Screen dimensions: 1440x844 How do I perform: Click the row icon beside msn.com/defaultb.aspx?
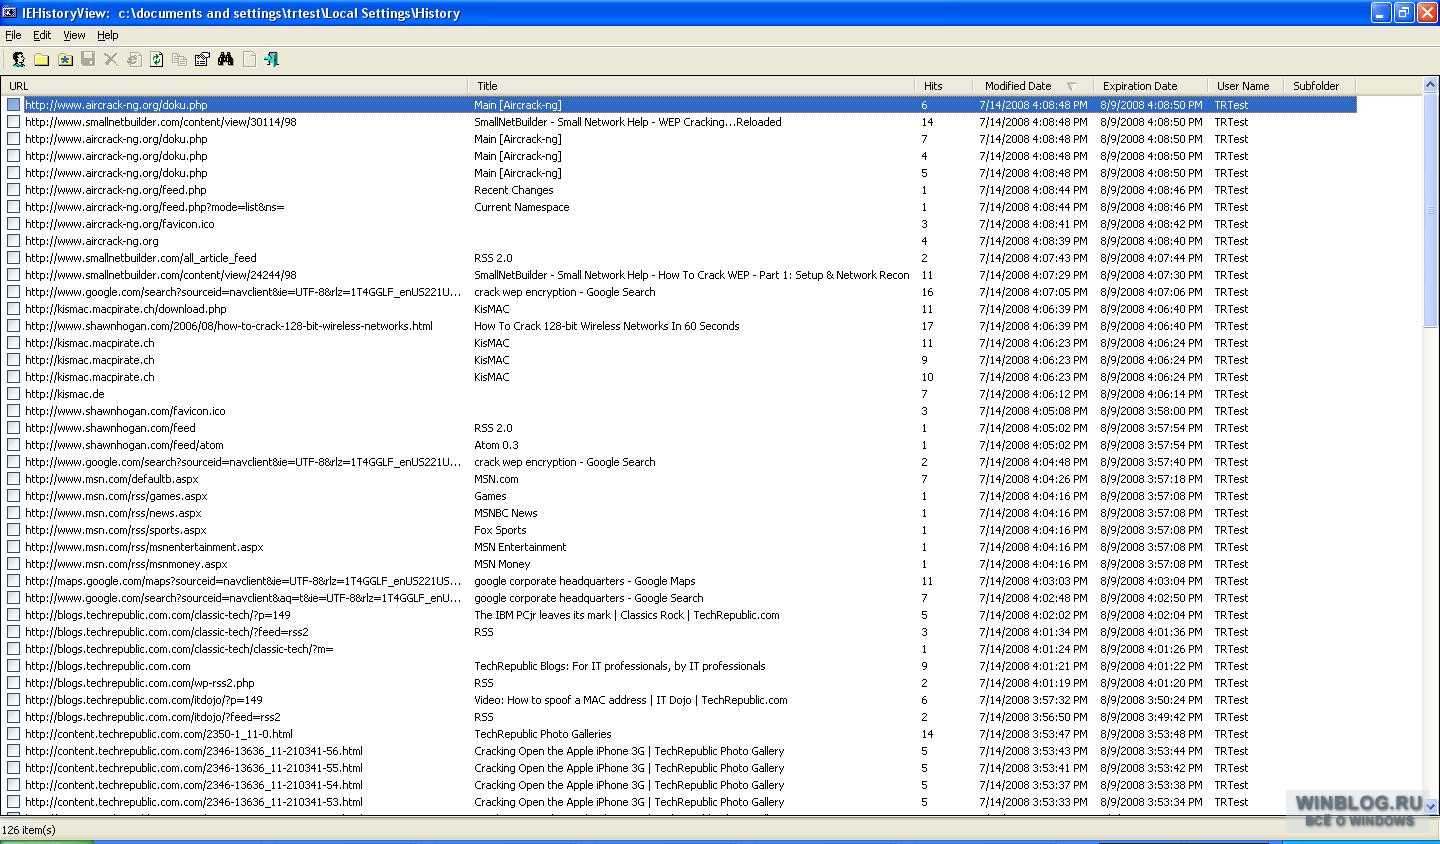tap(14, 479)
